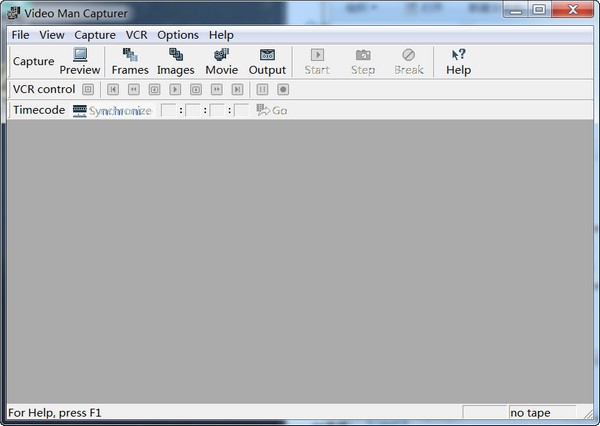Select the Frames capture mode
This screenshot has width=600, height=426.
(130, 62)
